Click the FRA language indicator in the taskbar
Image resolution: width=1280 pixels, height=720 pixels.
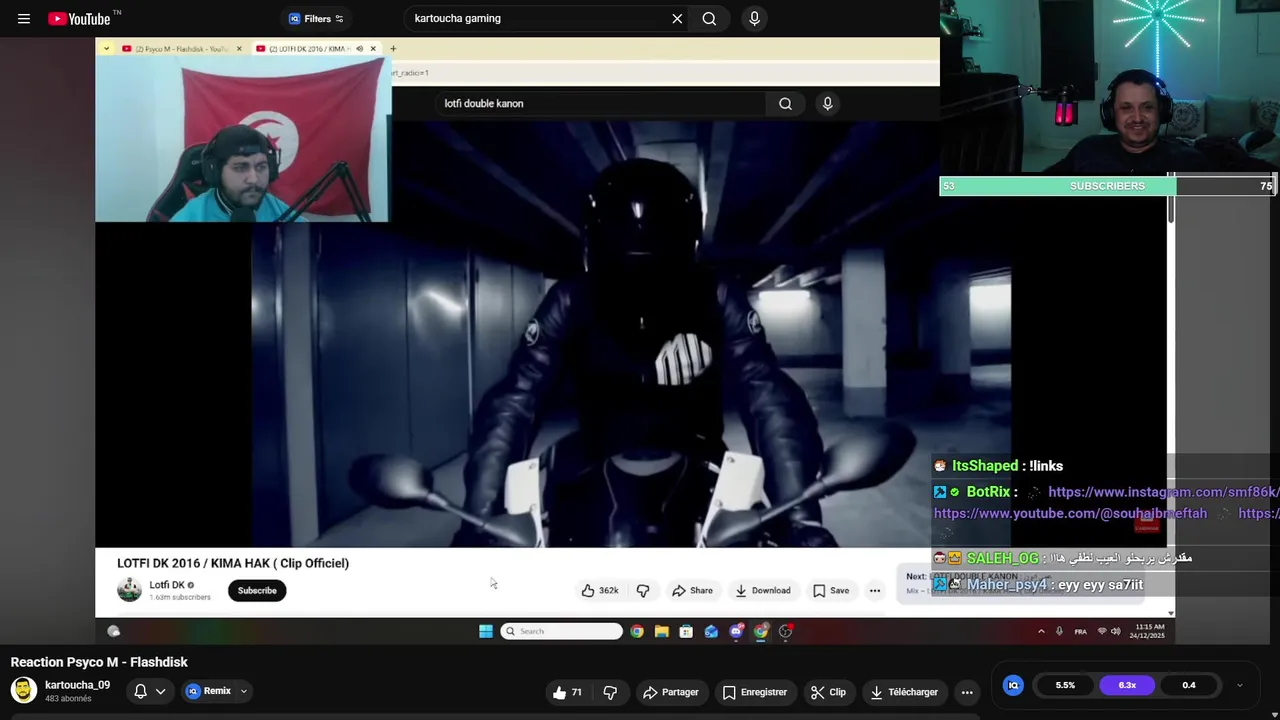point(1080,631)
